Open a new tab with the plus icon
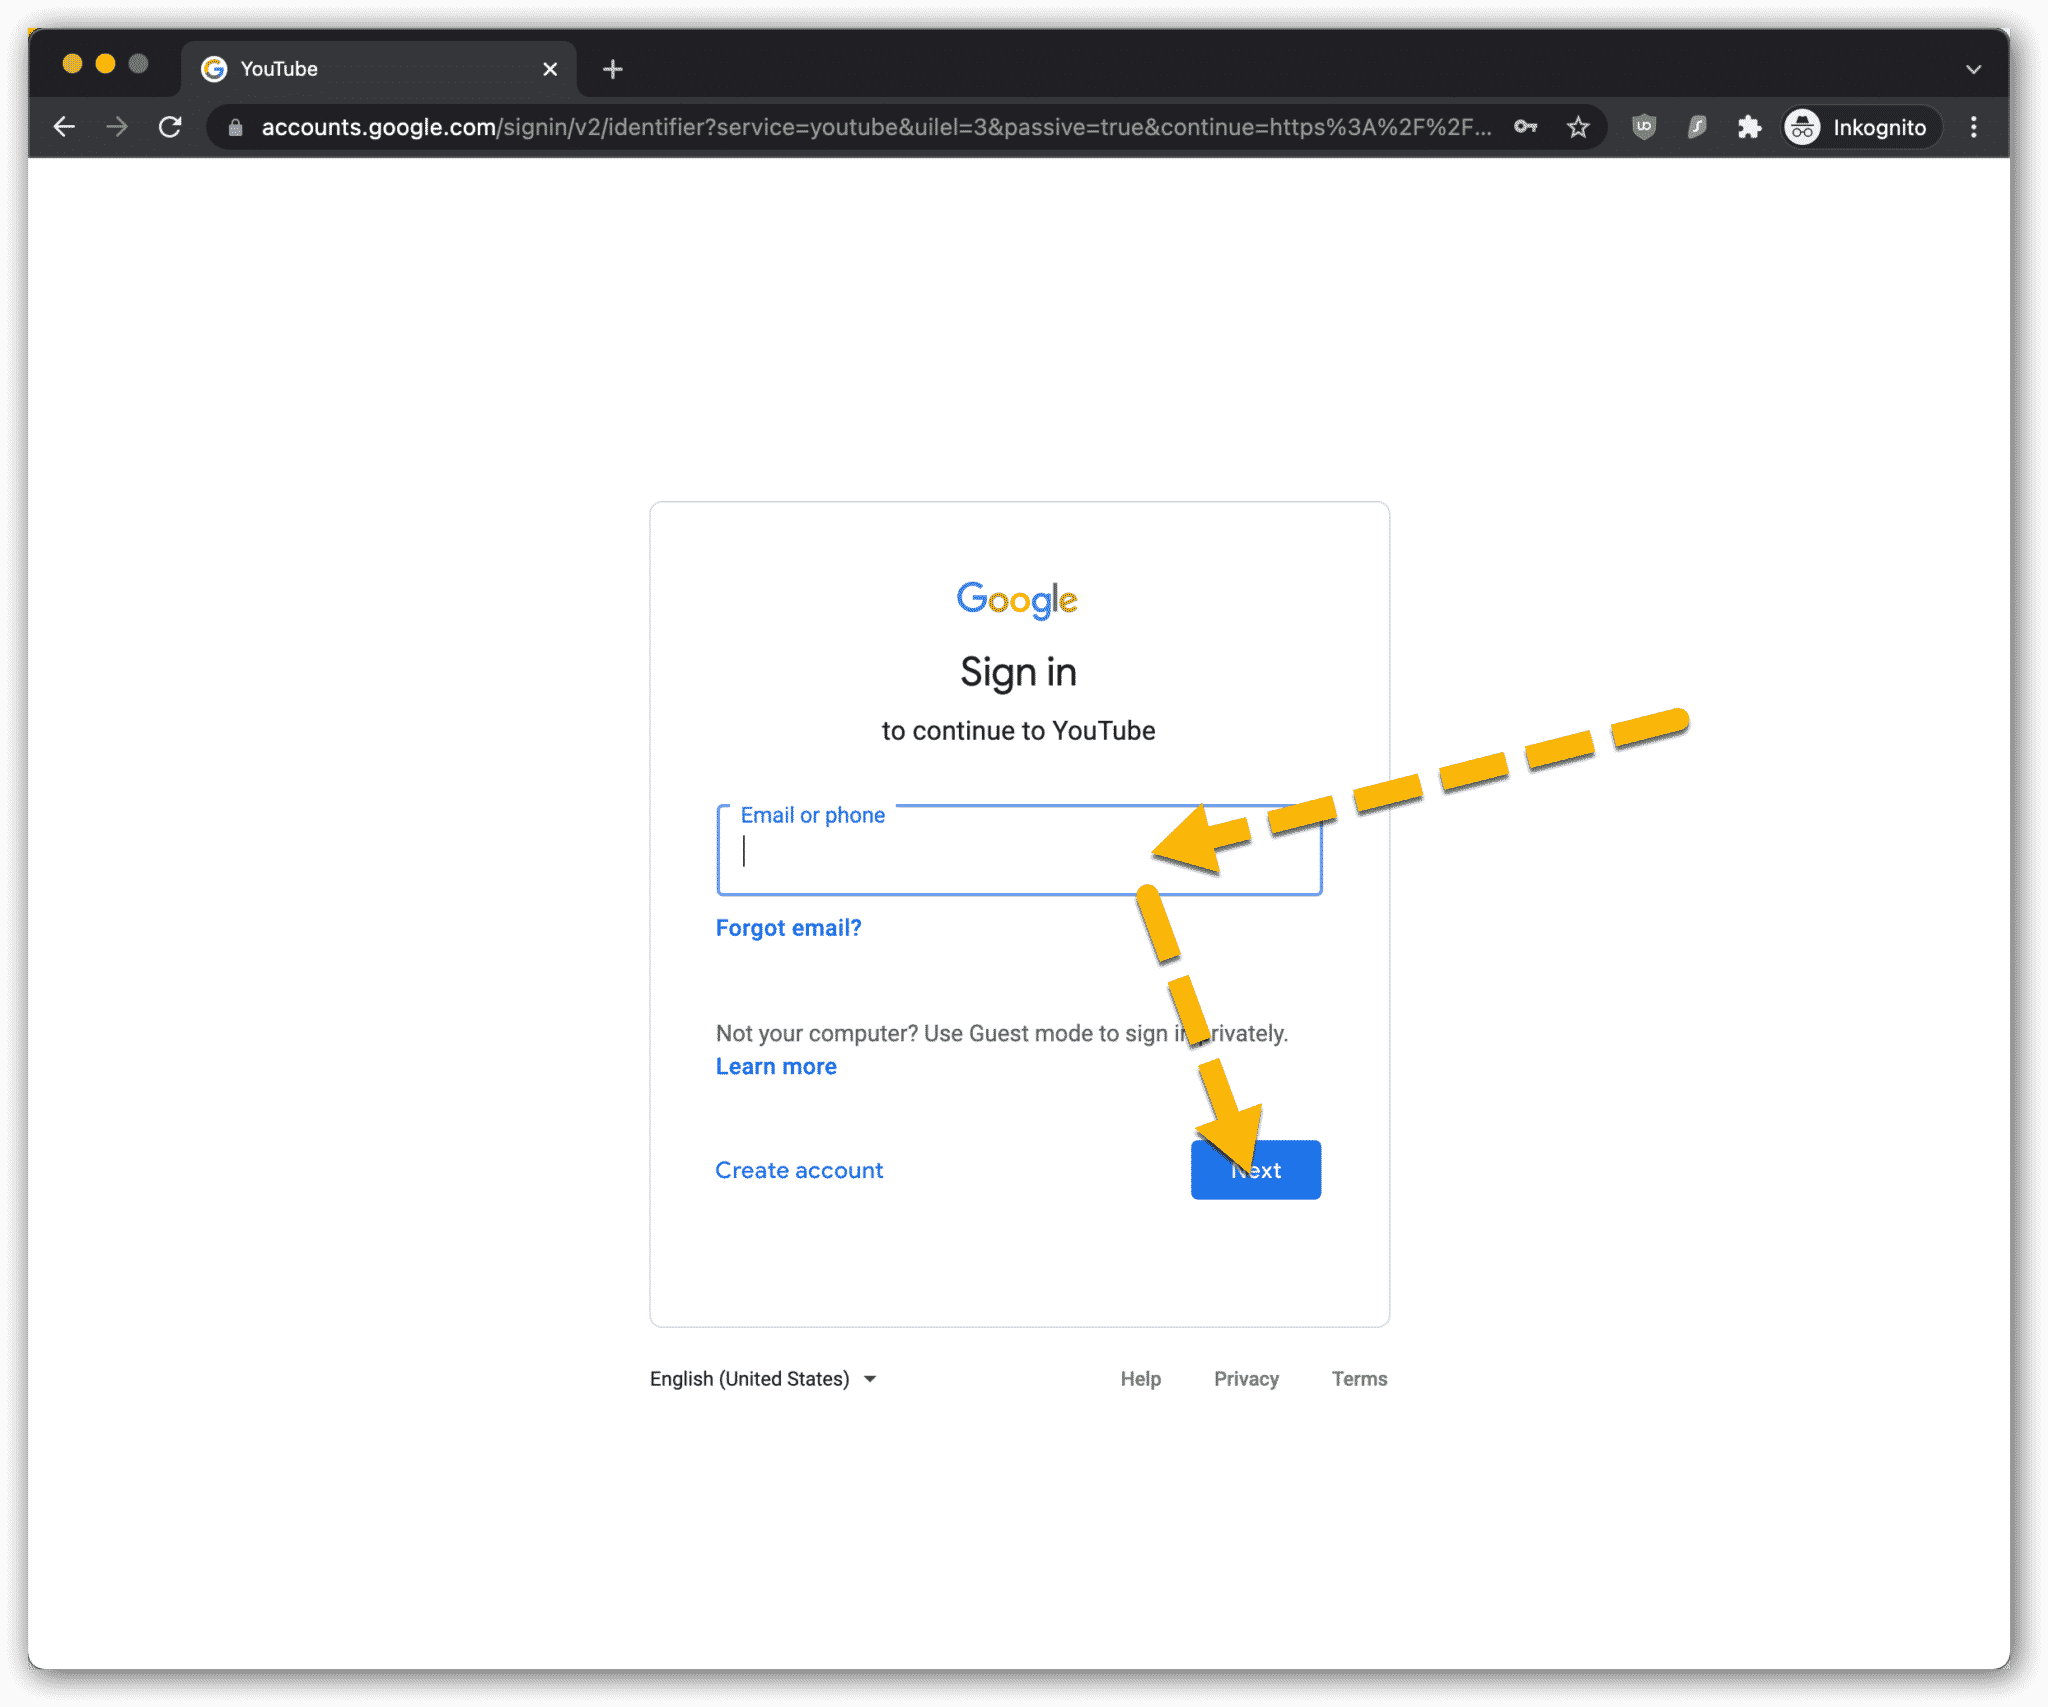This screenshot has height=1707, width=2048. 613,69
